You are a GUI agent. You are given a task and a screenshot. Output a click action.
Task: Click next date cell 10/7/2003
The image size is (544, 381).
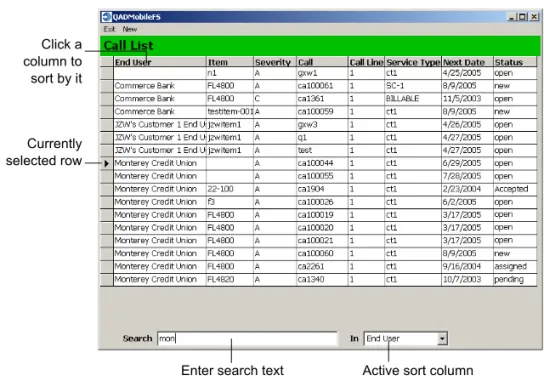pos(467,280)
